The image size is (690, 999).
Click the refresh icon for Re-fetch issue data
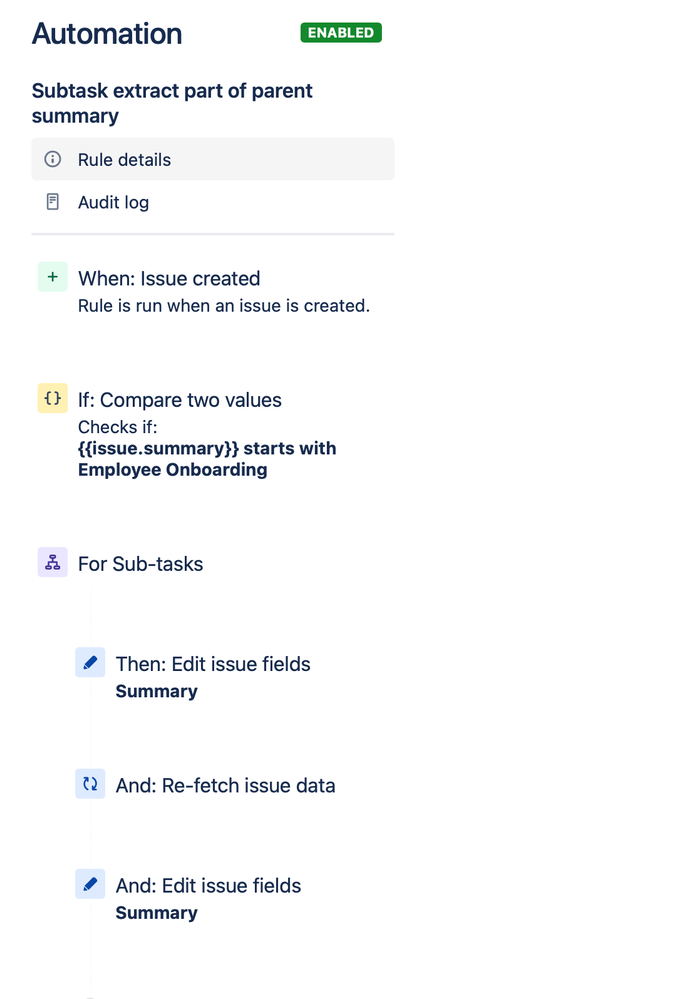click(90, 784)
